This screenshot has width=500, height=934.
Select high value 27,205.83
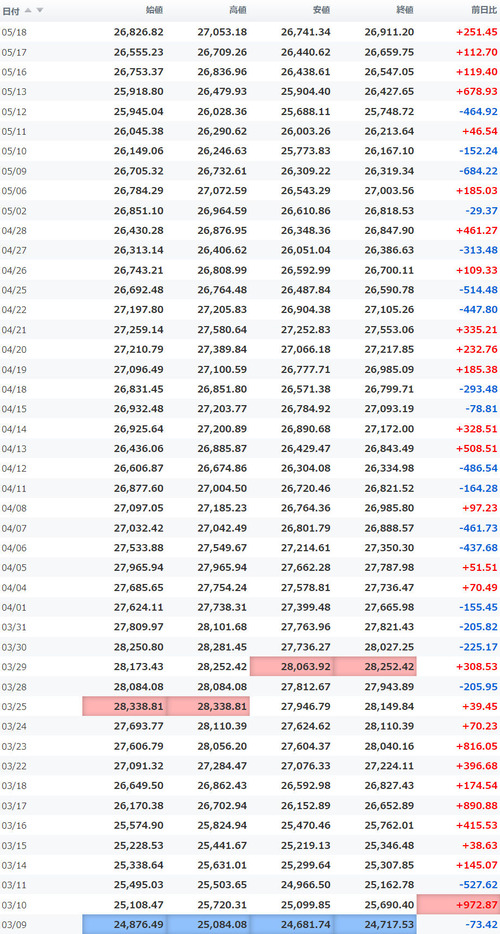point(222,310)
